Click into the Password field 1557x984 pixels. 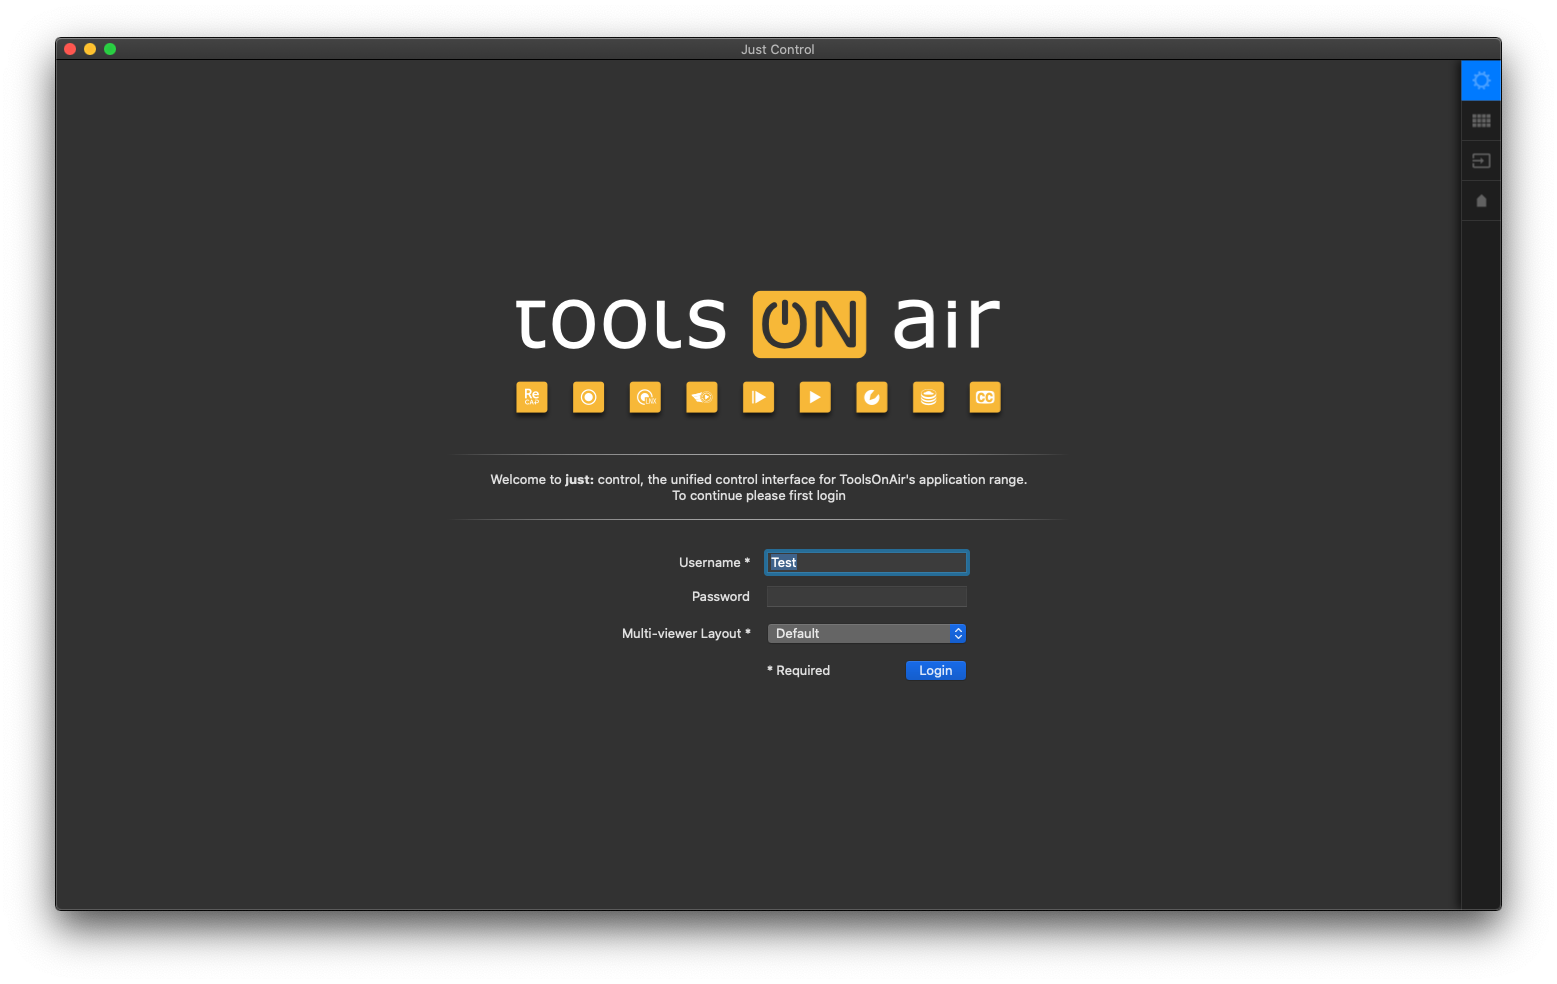867,596
